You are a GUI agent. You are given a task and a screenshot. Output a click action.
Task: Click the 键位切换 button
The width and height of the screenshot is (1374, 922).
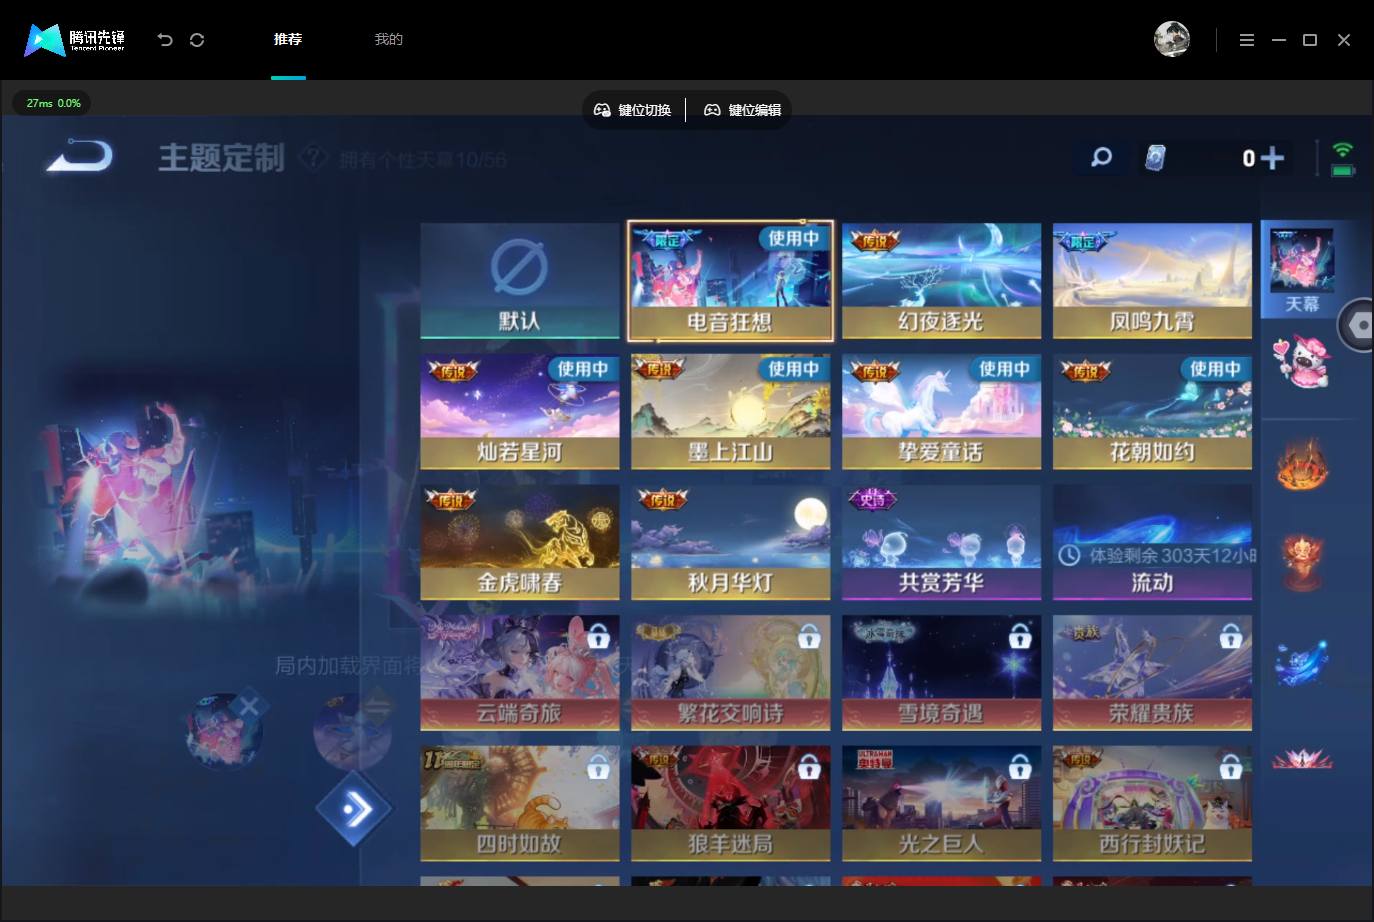point(633,110)
